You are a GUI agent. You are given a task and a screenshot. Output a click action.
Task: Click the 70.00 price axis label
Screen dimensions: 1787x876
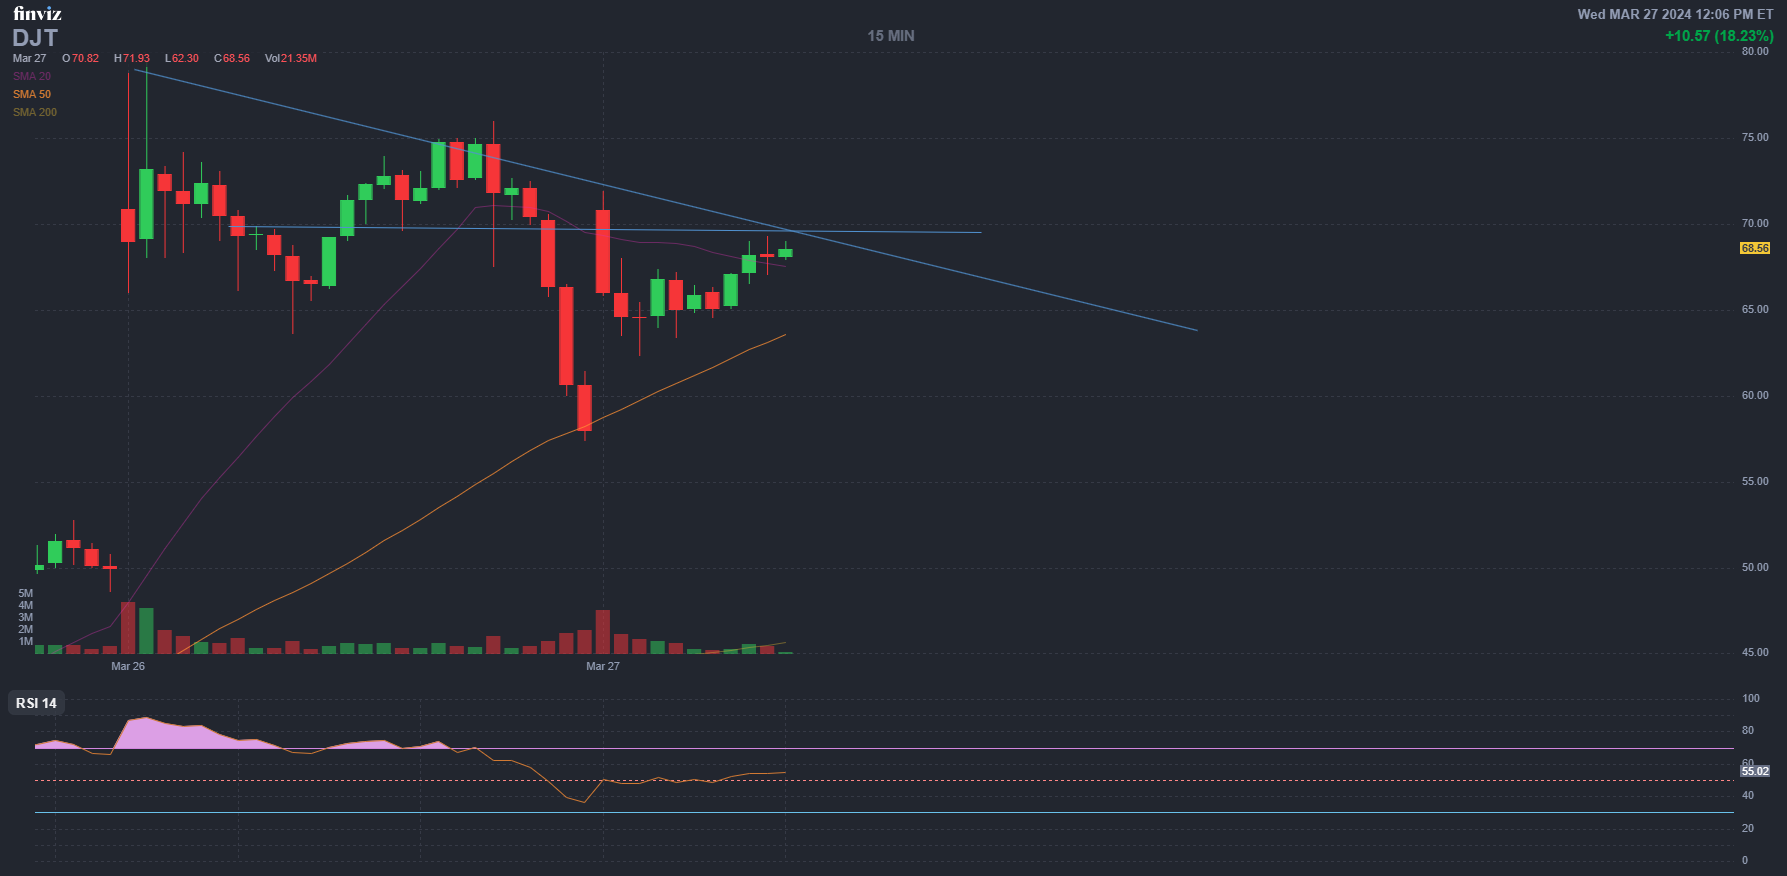coord(1754,223)
